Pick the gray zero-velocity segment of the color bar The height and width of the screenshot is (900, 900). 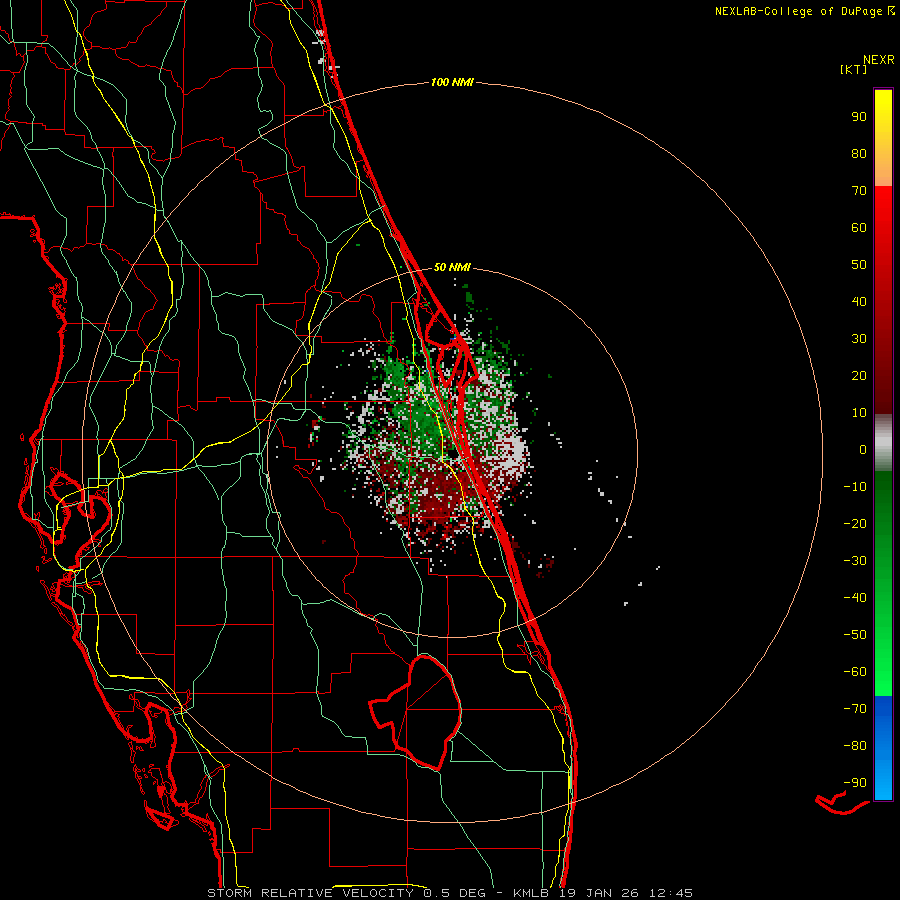pos(883,443)
